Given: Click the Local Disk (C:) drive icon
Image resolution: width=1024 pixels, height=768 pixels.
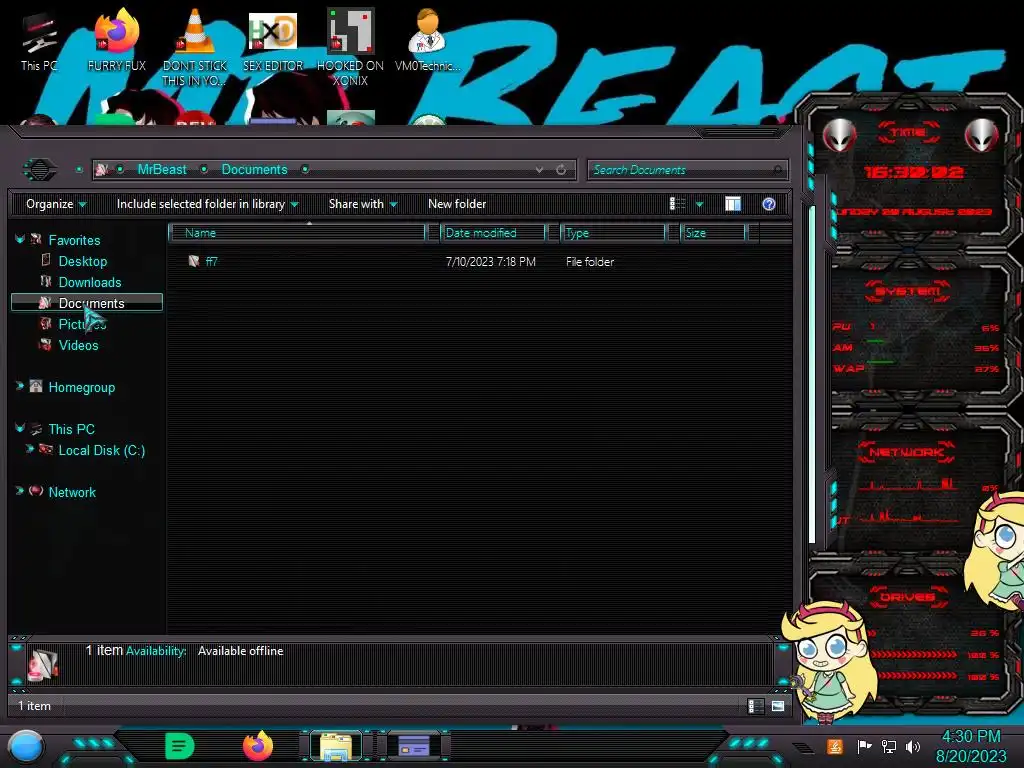Looking at the screenshot, I should [46, 449].
